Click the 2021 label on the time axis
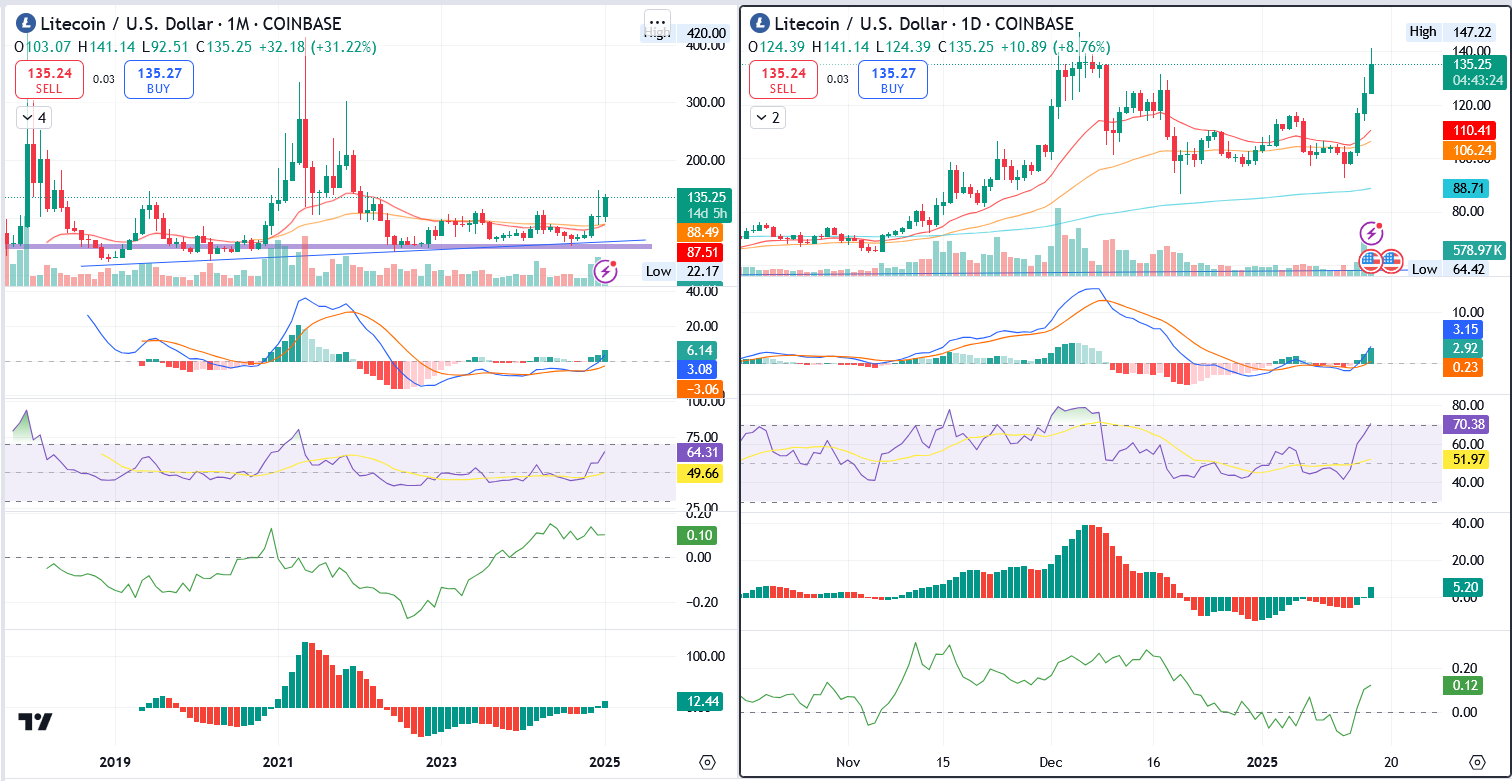1512x781 pixels. point(278,762)
